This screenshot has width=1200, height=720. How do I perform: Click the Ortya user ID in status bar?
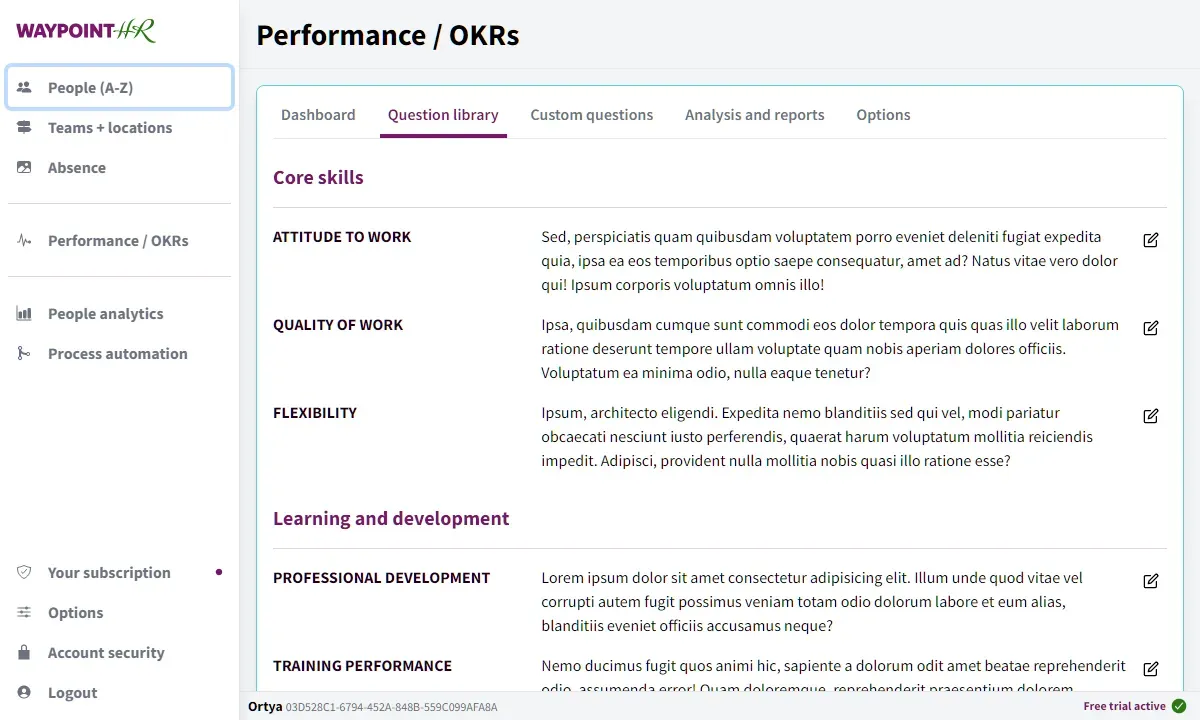point(390,707)
